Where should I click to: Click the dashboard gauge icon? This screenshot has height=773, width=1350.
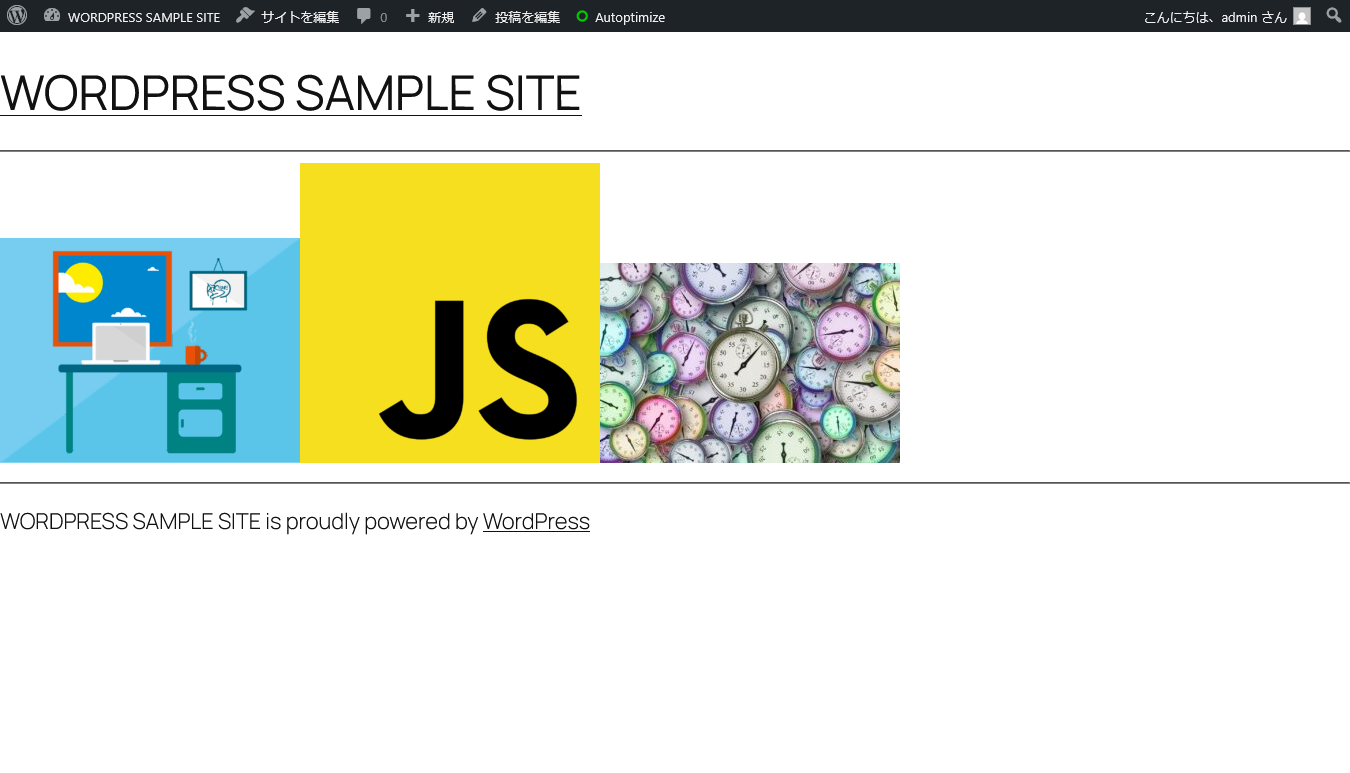[52, 16]
